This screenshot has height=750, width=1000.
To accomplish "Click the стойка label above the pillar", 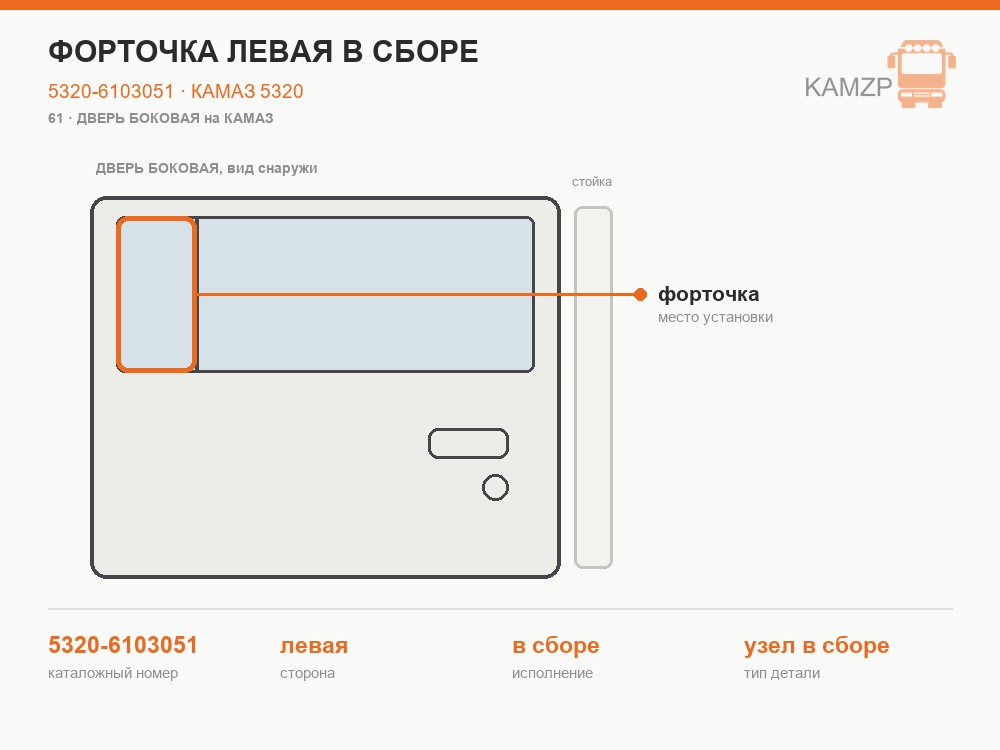I will pos(592,182).
